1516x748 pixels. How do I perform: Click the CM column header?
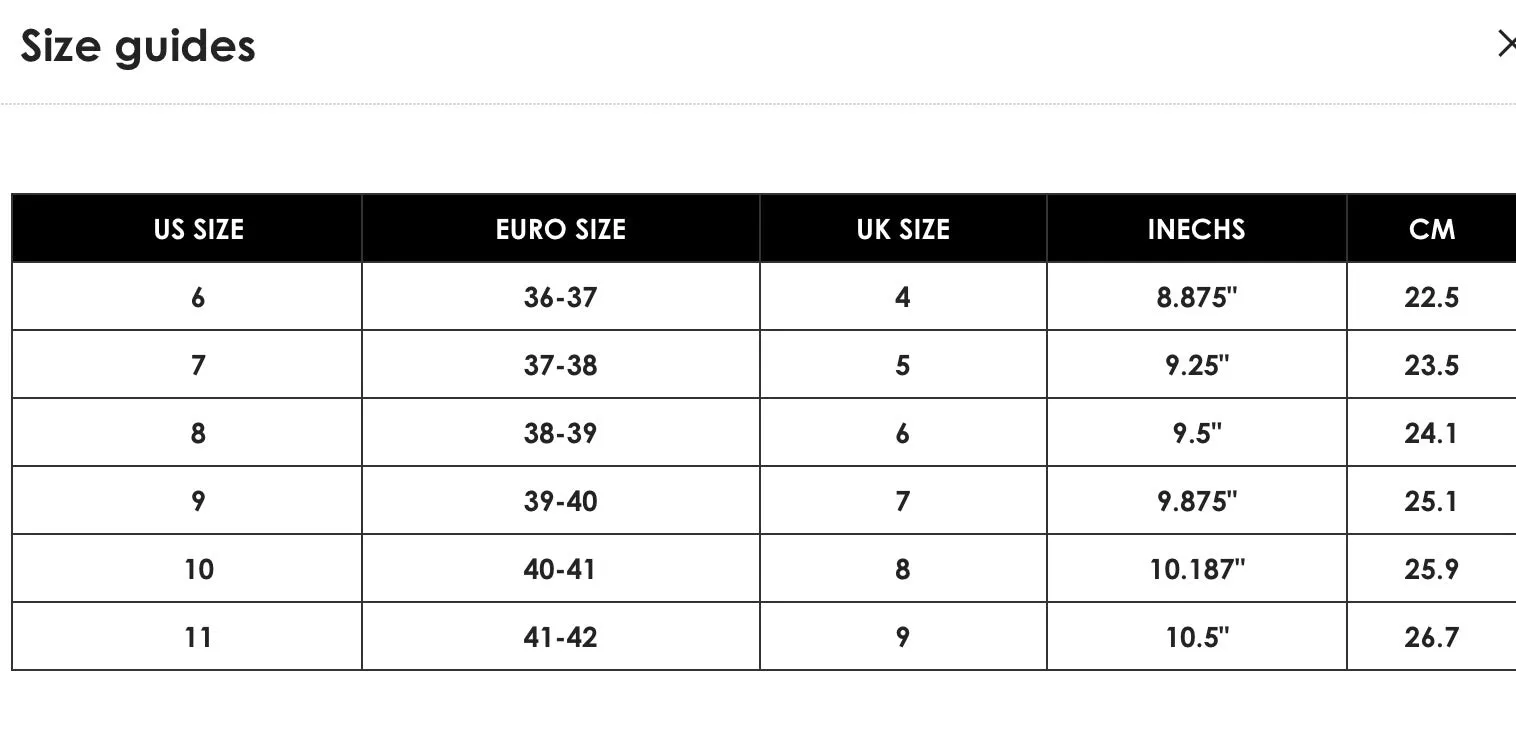[x=1431, y=228]
